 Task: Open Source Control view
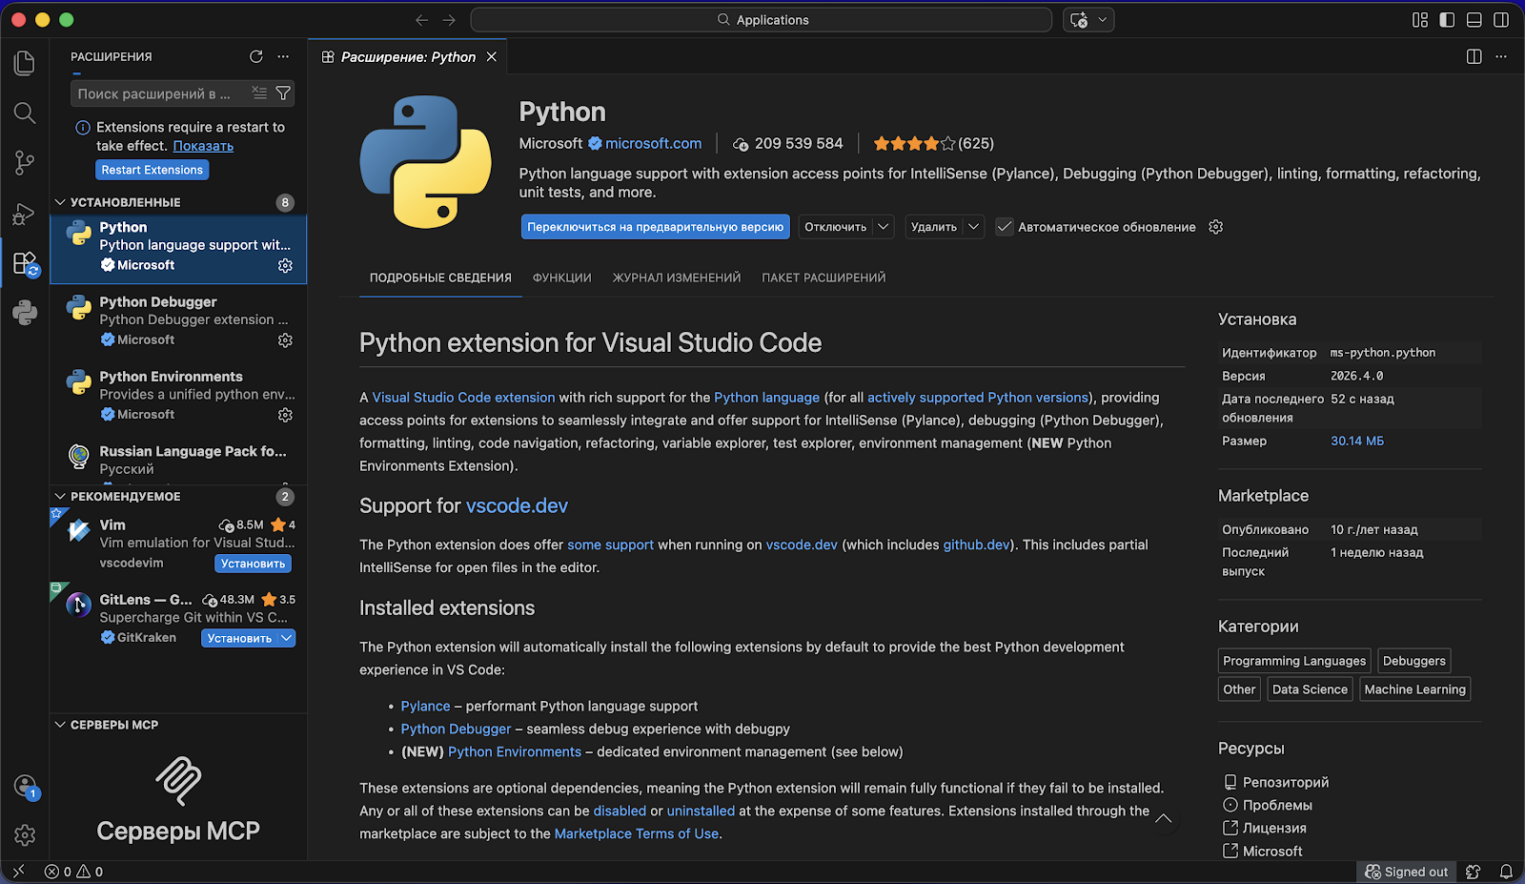click(x=24, y=162)
